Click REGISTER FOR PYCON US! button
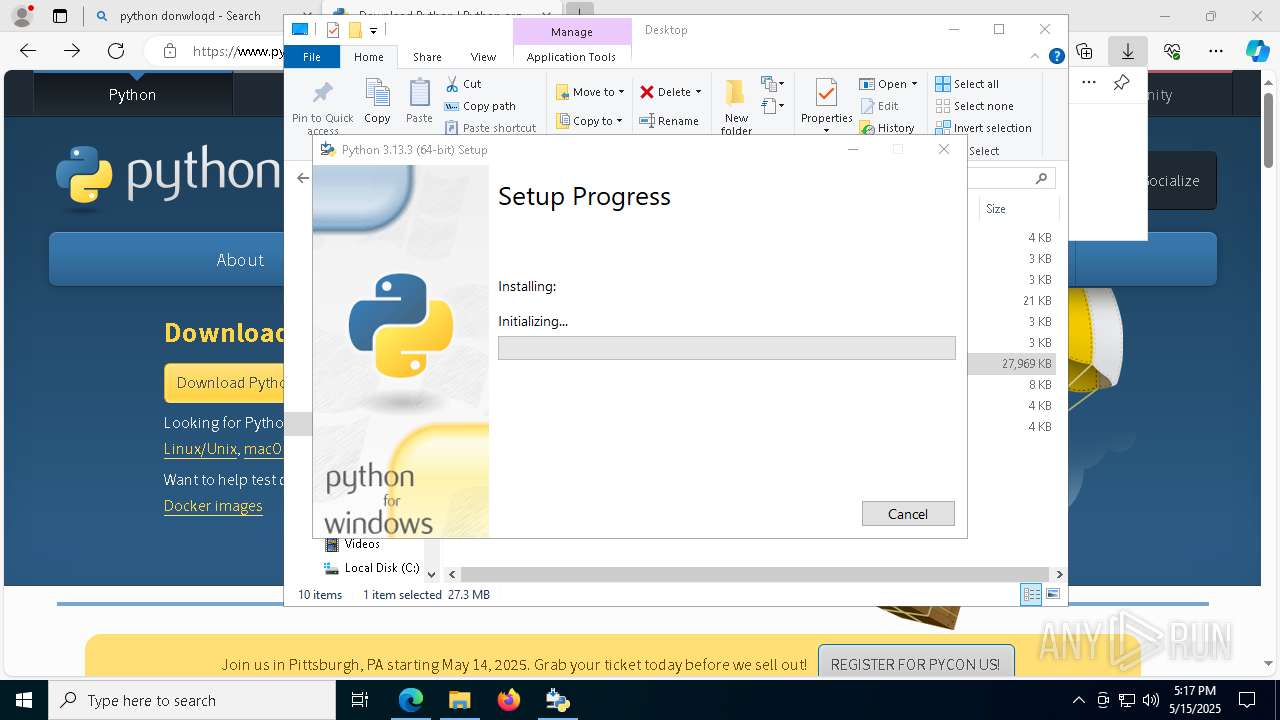Image resolution: width=1280 pixels, height=720 pixels. coord(915,664)
